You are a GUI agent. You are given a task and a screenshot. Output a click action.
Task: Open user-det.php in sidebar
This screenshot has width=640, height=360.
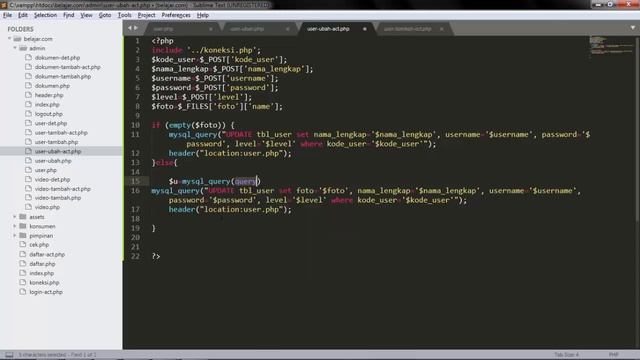pos(51,123)
